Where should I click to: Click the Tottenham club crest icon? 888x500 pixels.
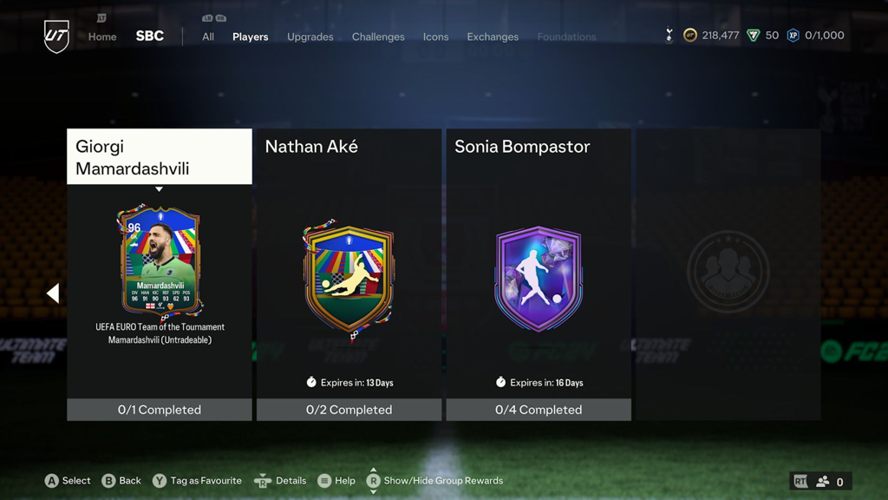click(669, 35)
